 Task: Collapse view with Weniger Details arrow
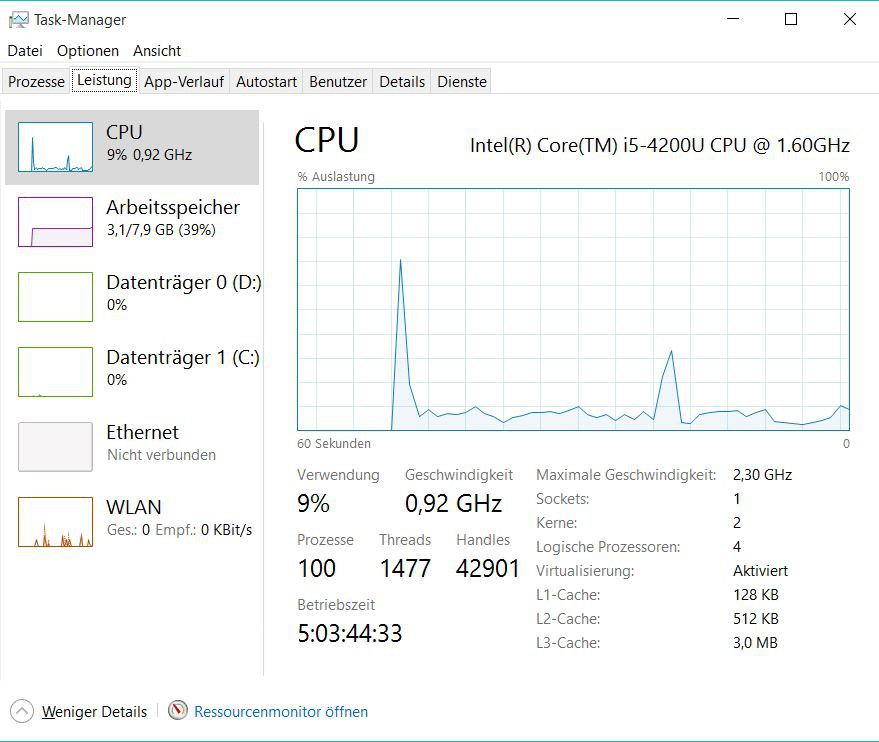[x=22, y=711]
